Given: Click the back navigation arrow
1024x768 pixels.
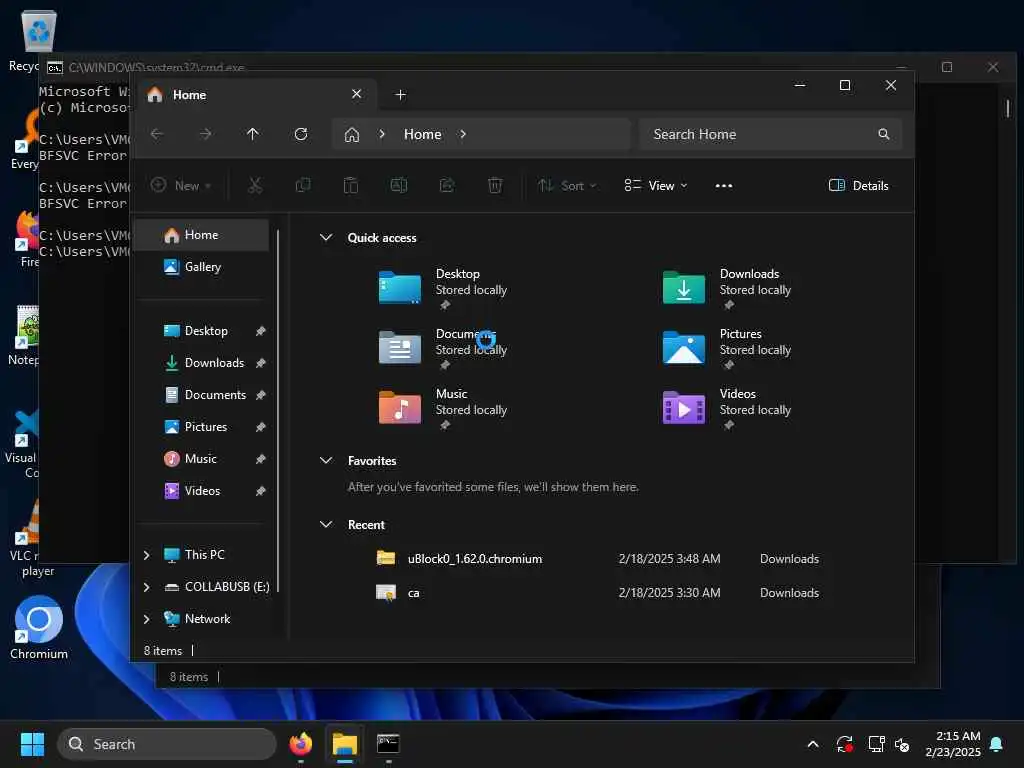Looking at the screenshot, I should (x=157, y=134).
